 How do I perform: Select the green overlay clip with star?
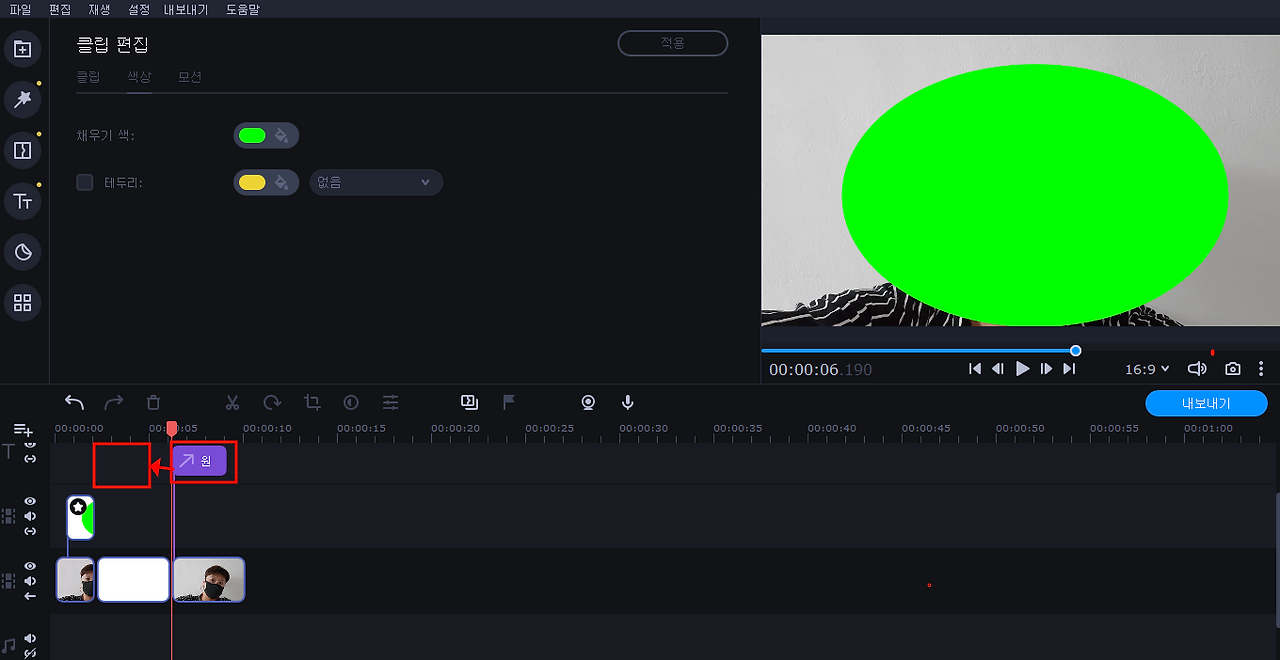click(80, 517)
